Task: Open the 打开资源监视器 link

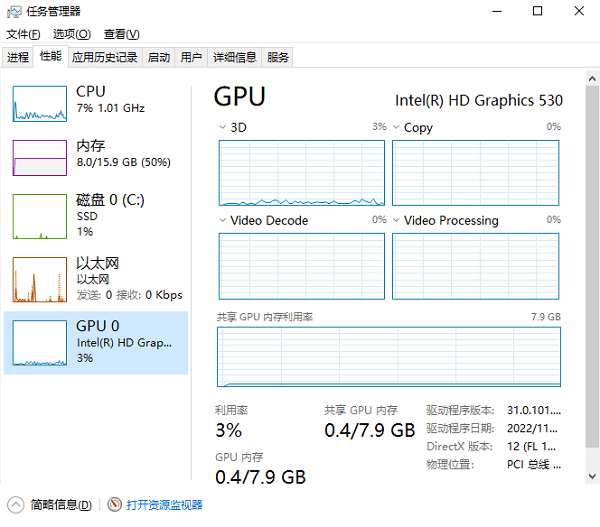Action: coord(165,505)
